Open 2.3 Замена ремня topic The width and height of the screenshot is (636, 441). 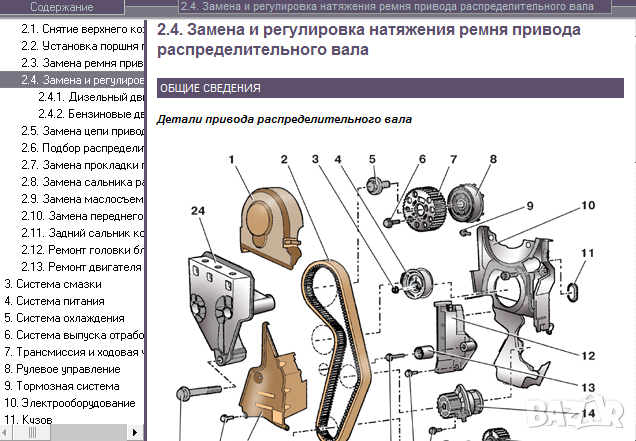(84, 64)
